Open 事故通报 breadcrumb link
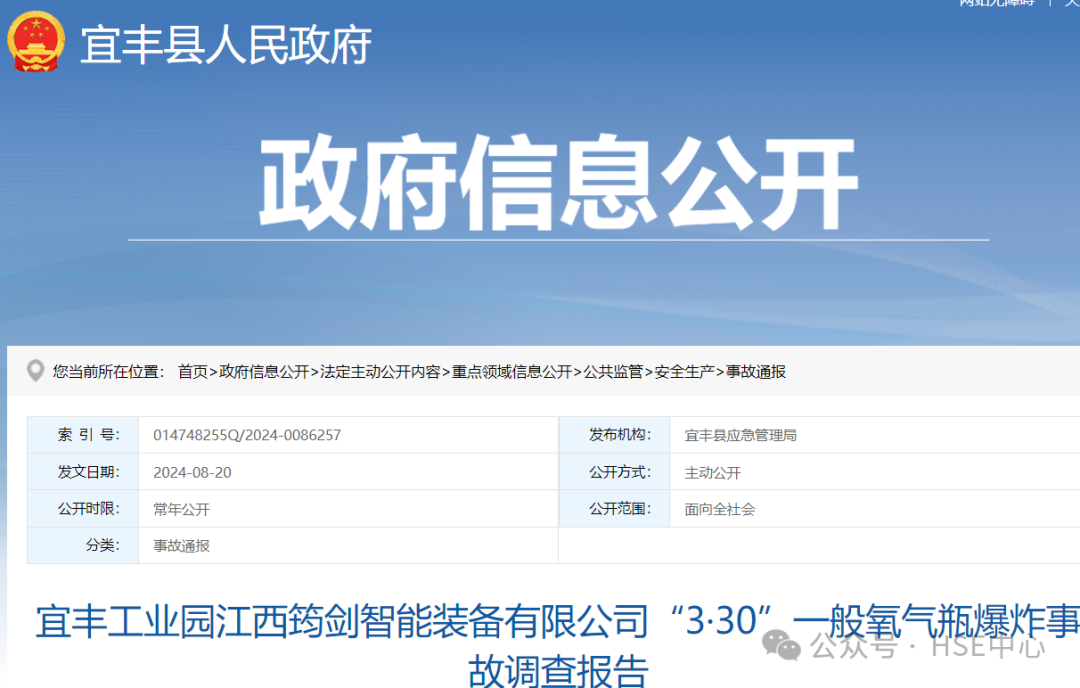 tap(756, 372)
